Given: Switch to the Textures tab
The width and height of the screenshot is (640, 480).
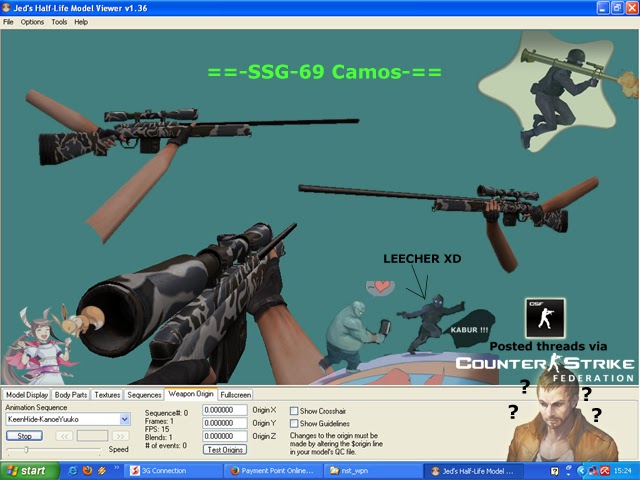Looking at the screenshot, I should pyautogui.click(x=107, y=395).
